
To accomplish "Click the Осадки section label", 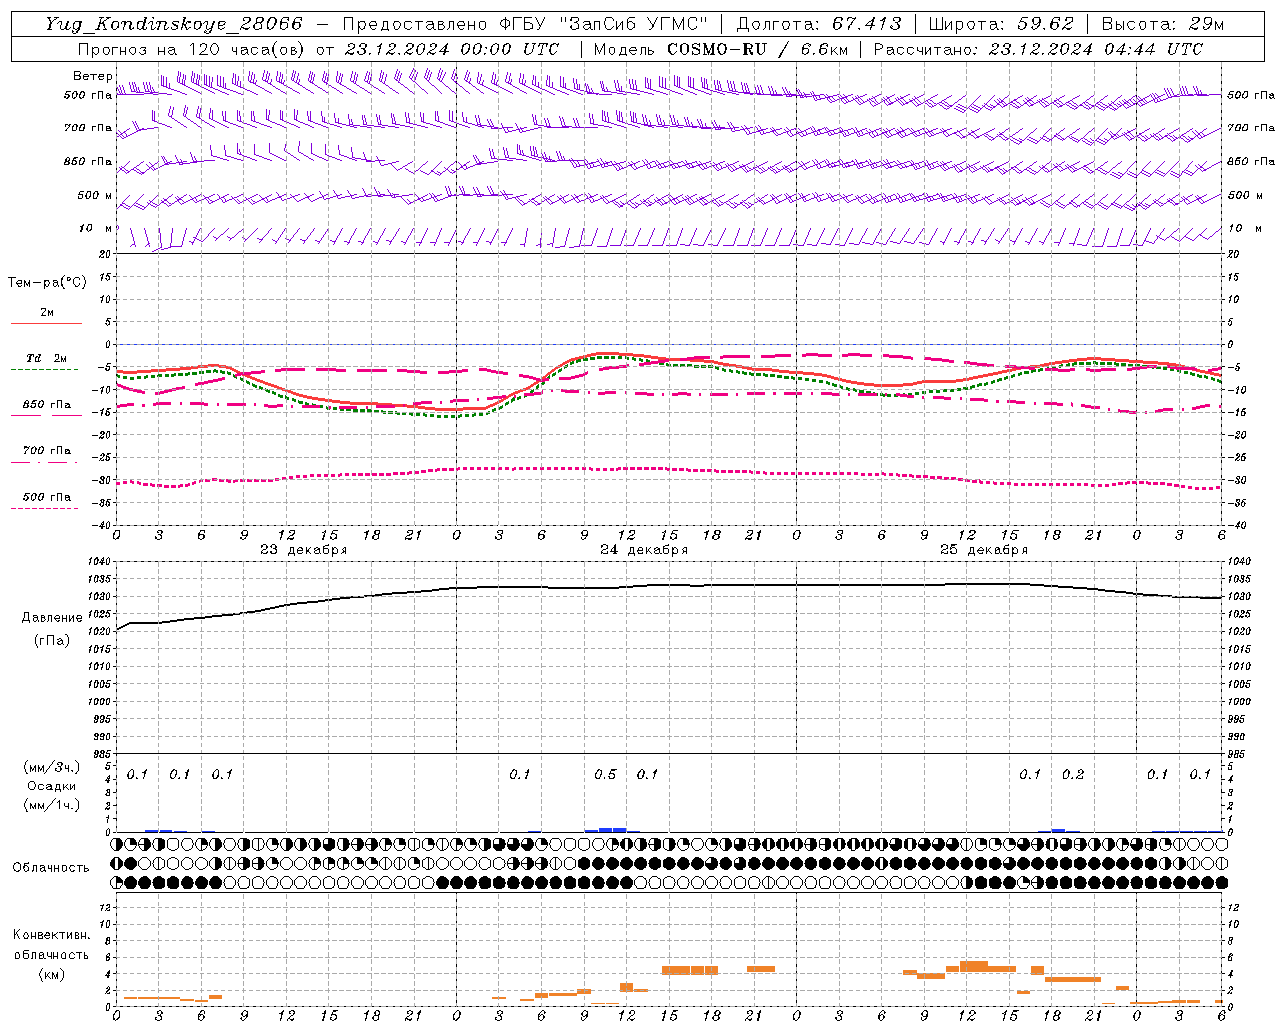I will tap(52, 786).
